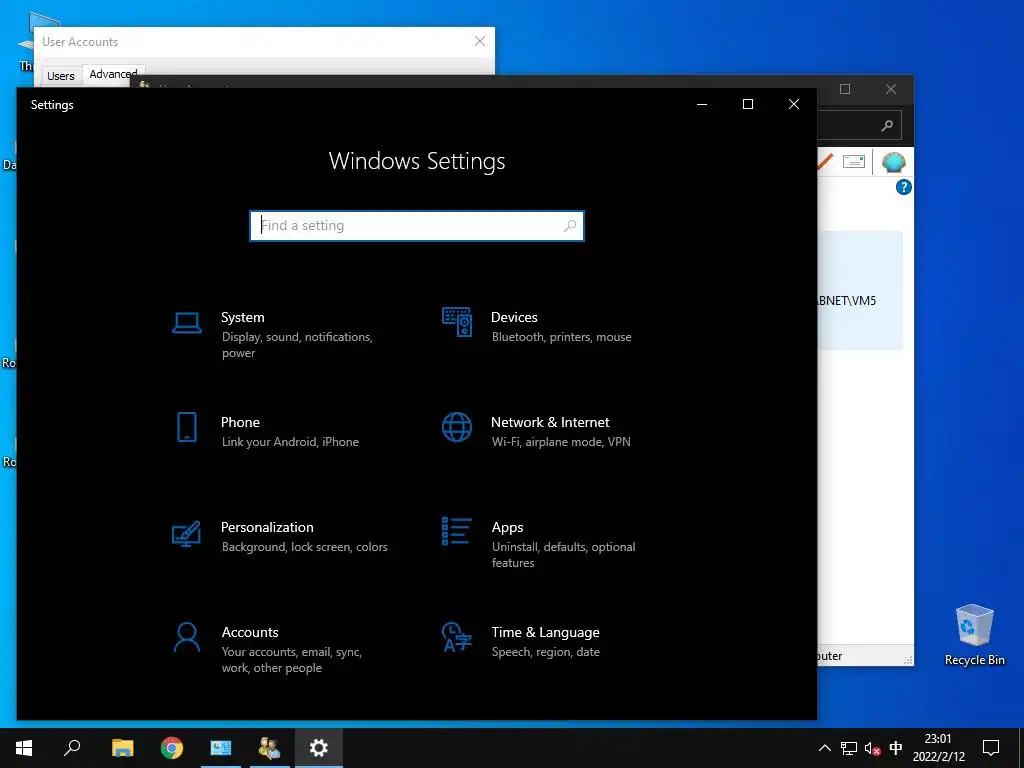The height and width of the screenshot is (768, 1024).
Task: Open taskbar search
Action: point(72,748)
